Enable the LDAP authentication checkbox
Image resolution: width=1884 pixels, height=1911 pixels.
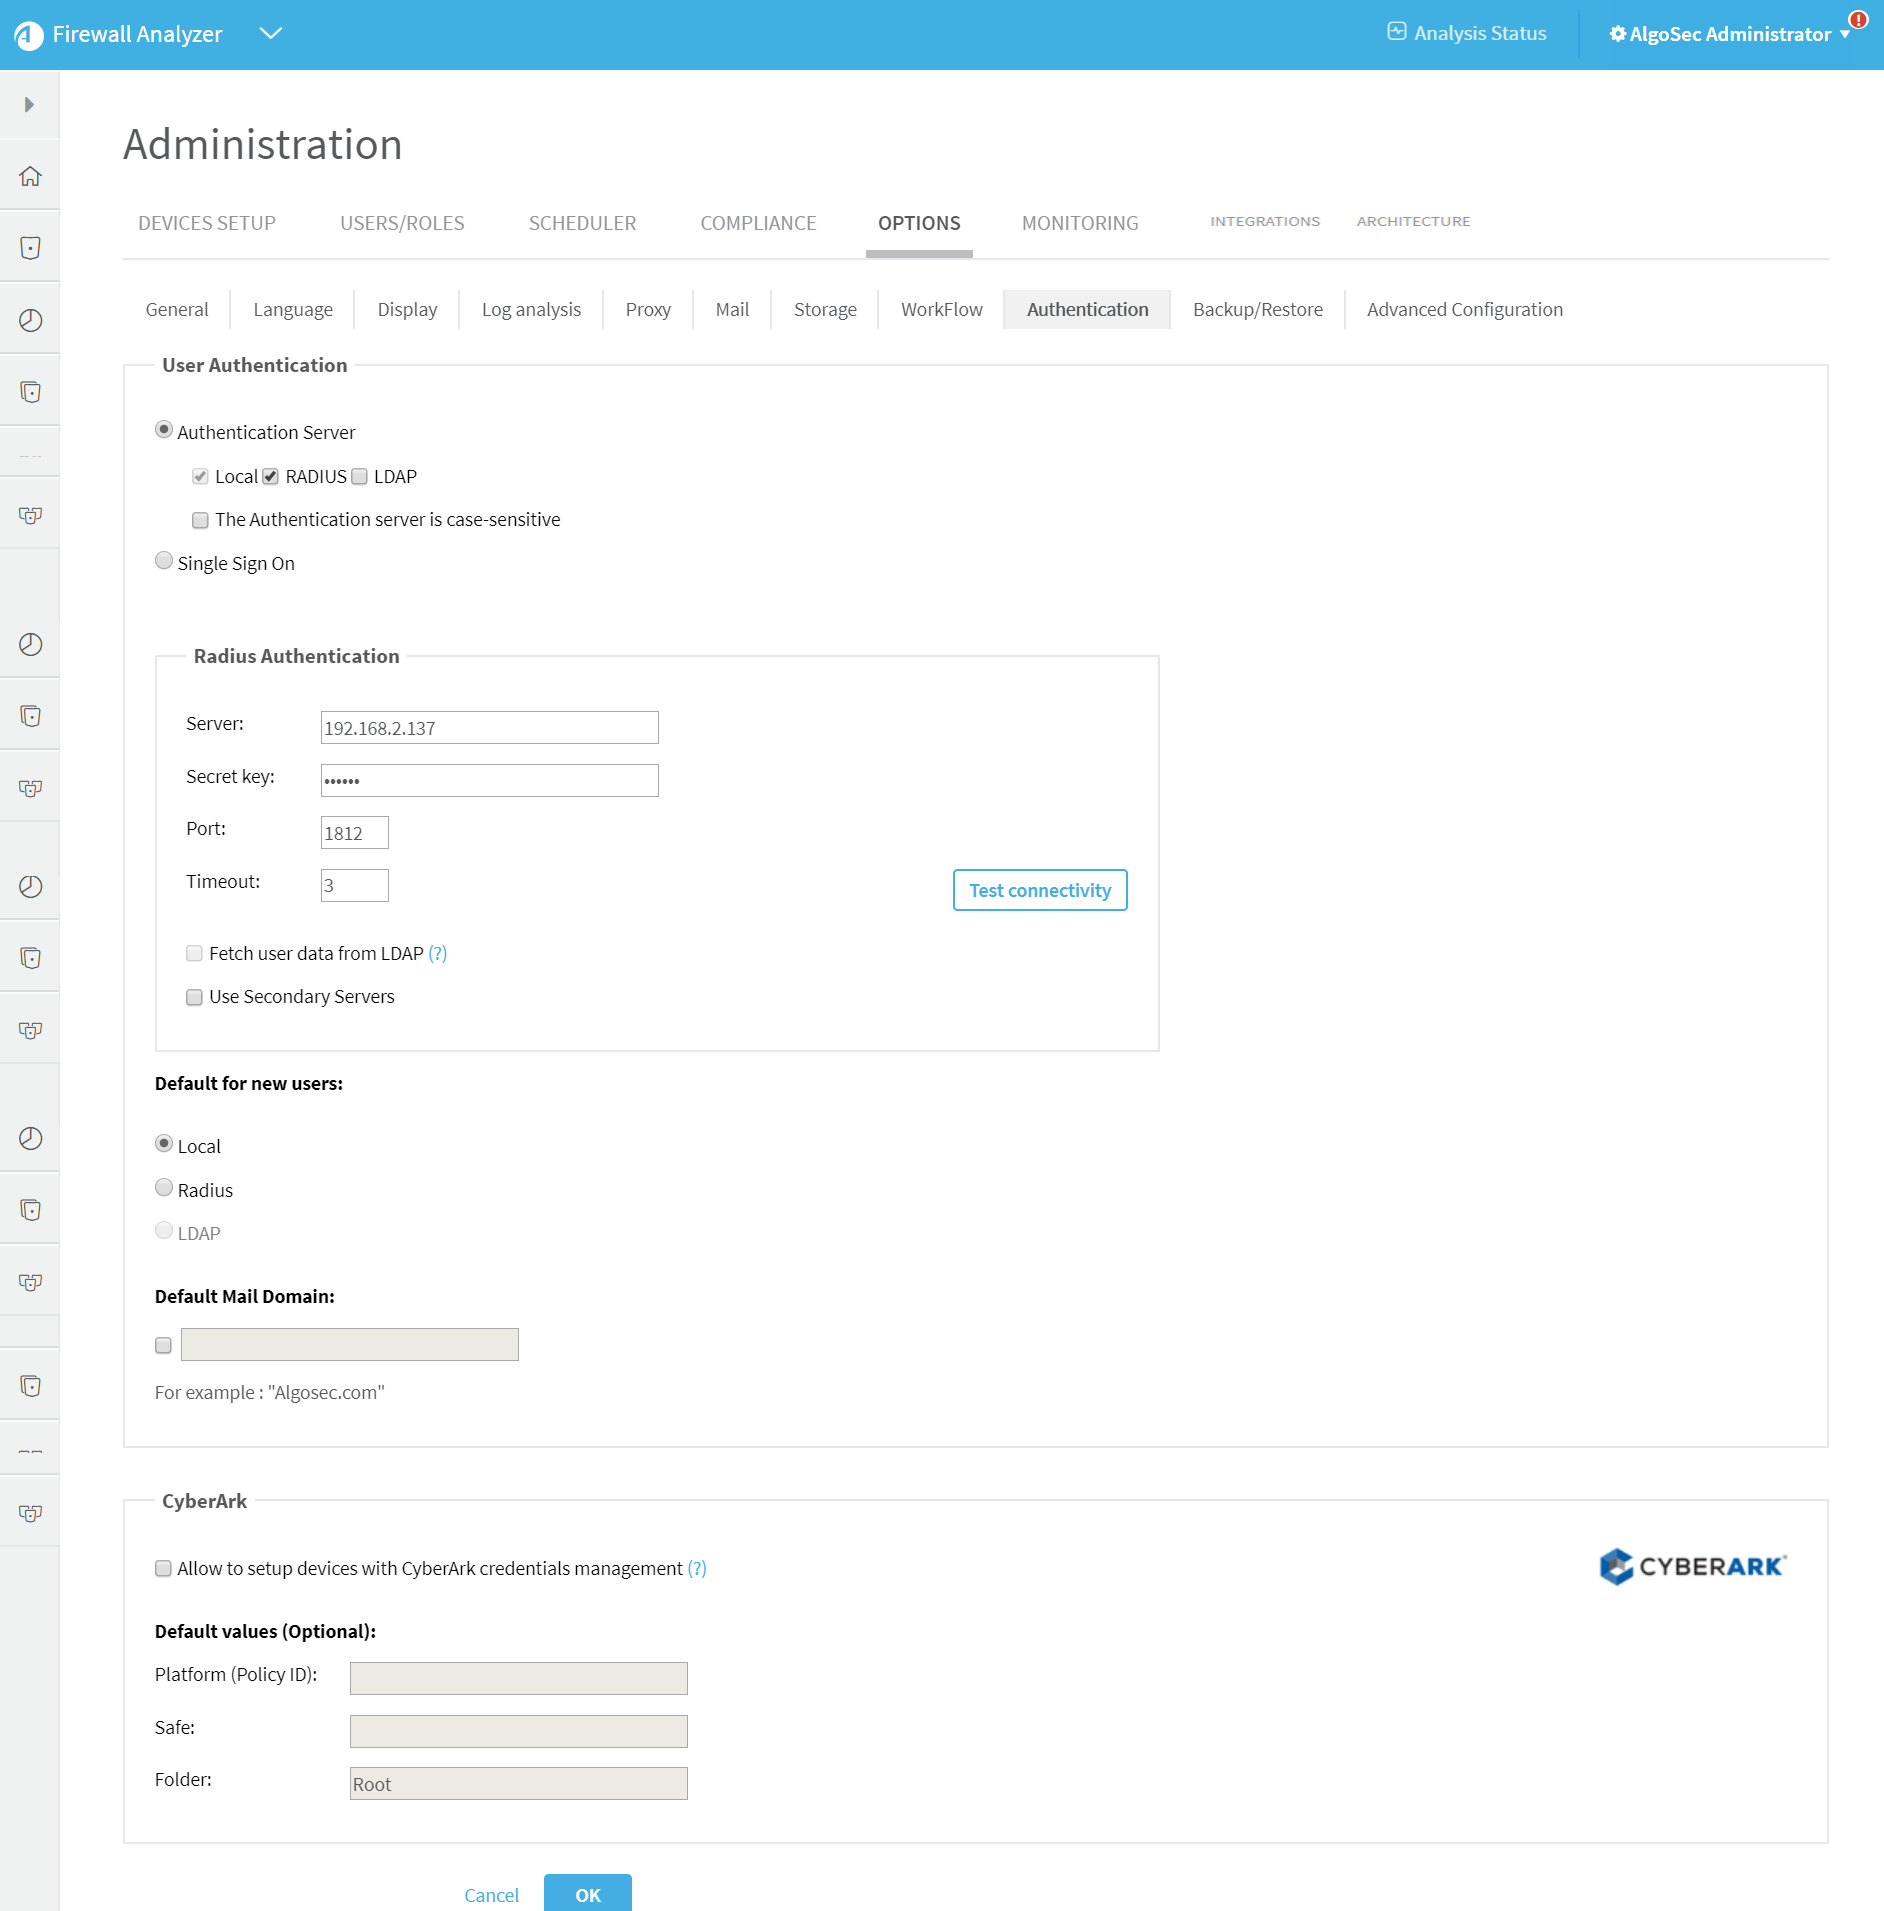pos(360,477)
